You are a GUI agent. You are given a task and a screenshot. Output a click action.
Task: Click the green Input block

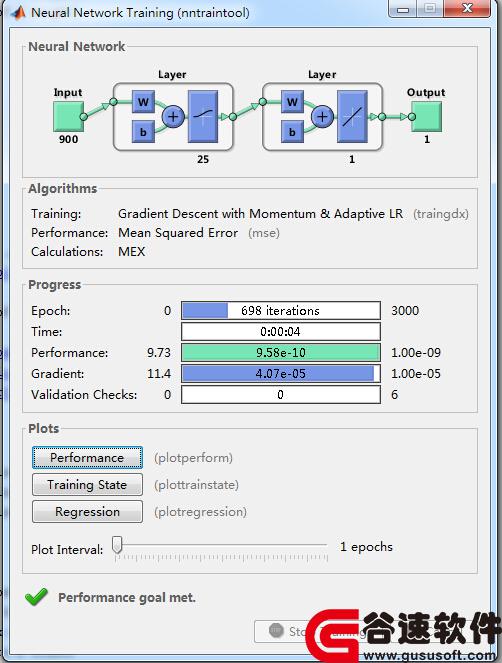(68, 116)
